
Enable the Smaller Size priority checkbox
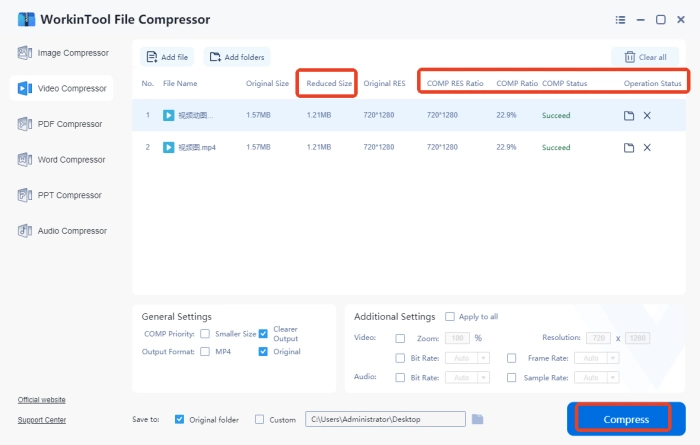pyautogui.click(x=205, y=334)
